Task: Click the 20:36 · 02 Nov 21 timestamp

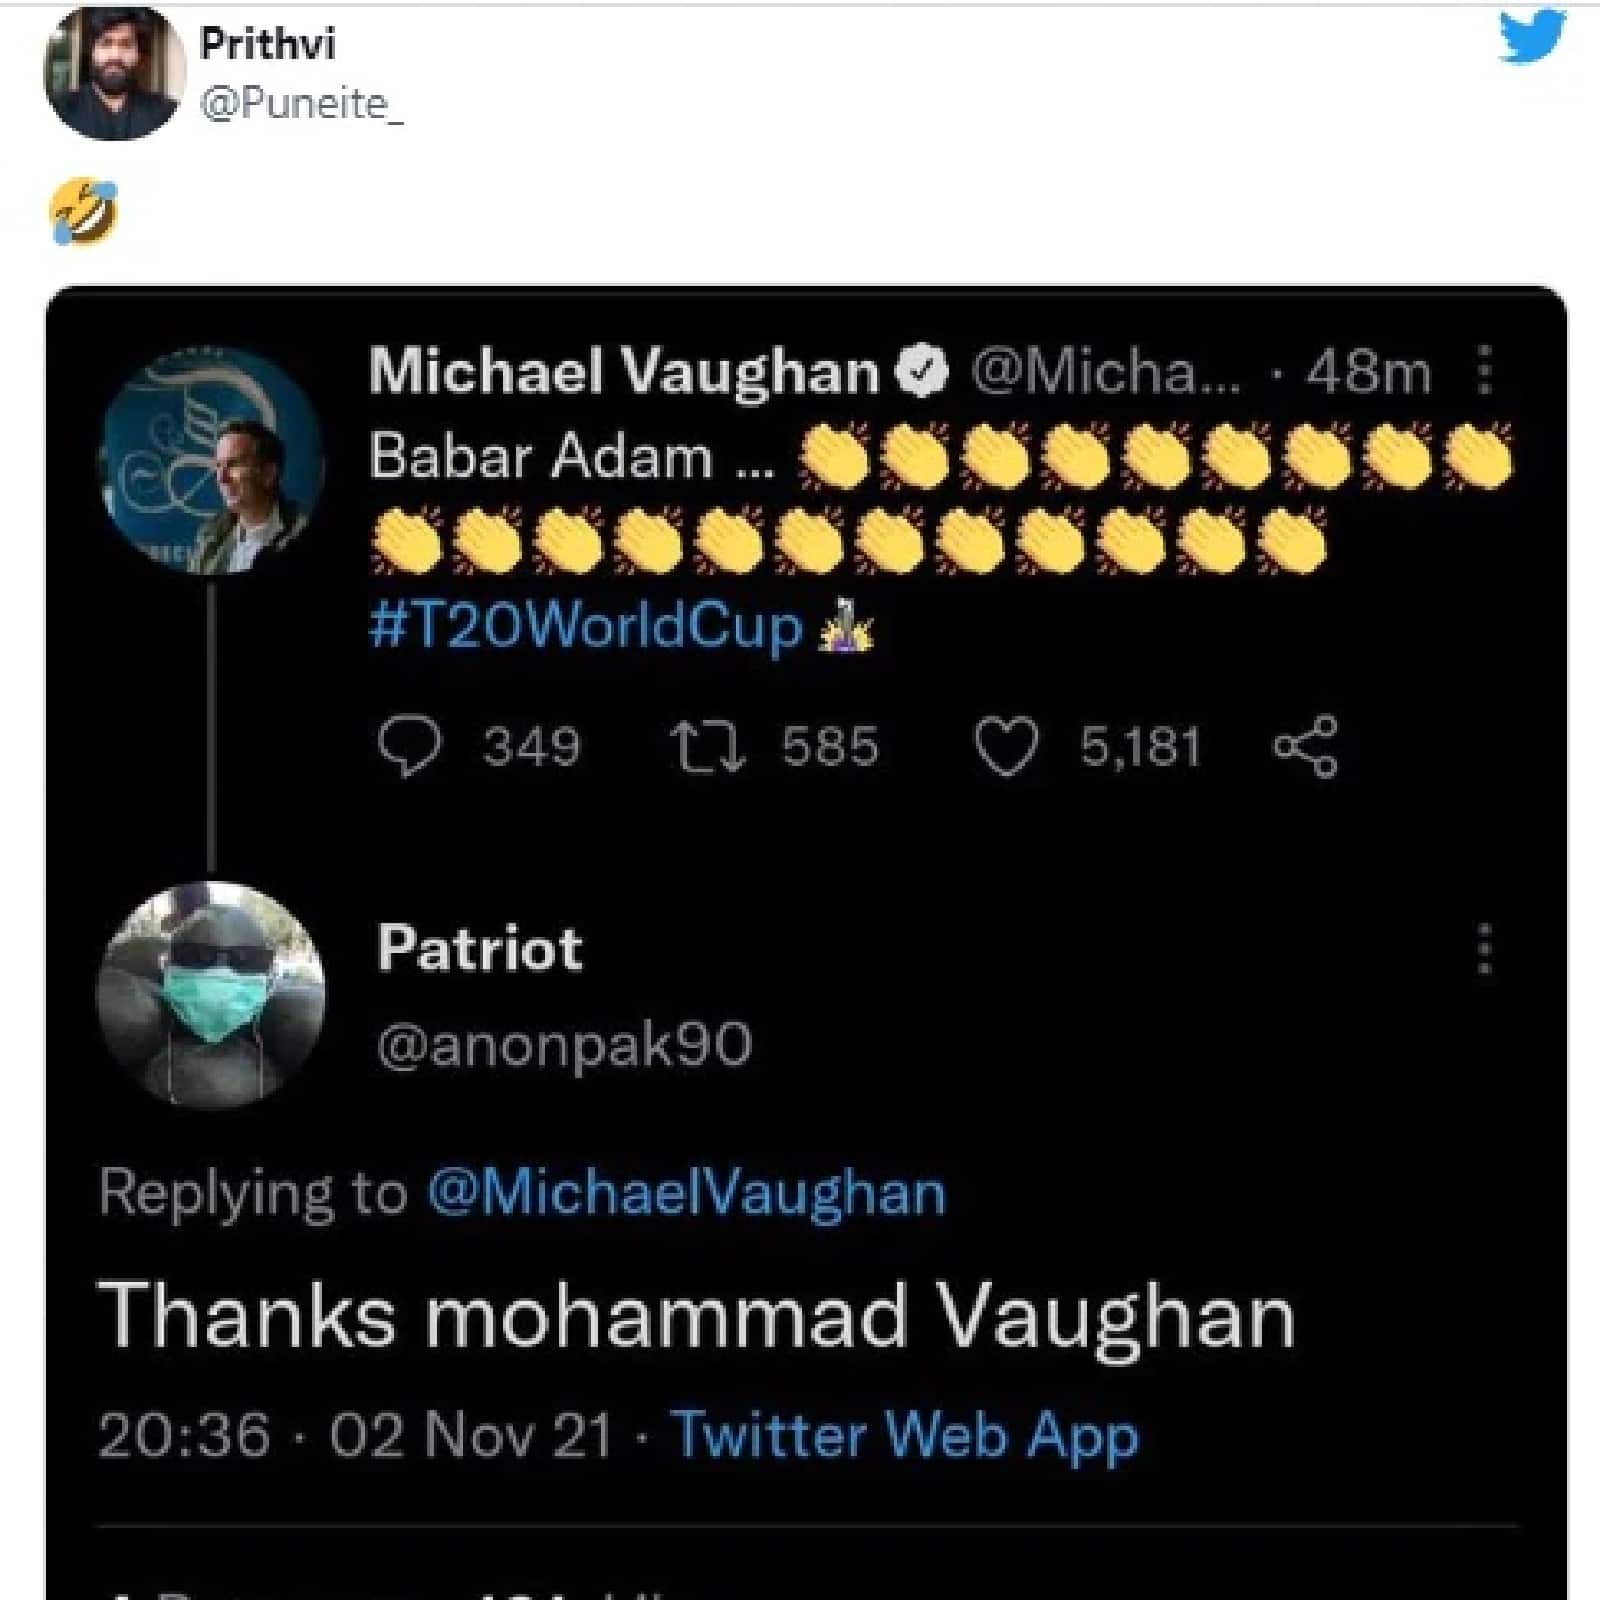Action: tap(355, 1435)
